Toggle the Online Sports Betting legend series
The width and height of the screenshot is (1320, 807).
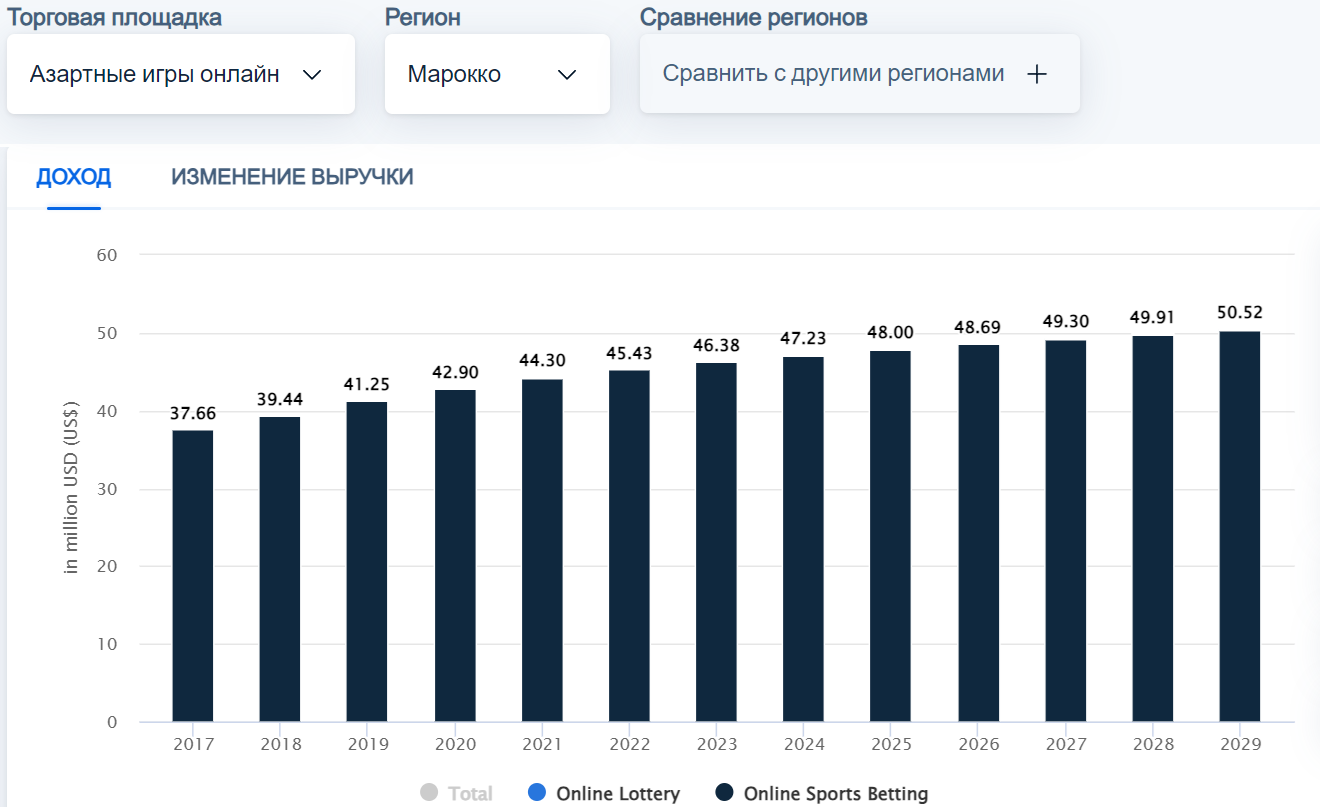[x=822, y=794]
